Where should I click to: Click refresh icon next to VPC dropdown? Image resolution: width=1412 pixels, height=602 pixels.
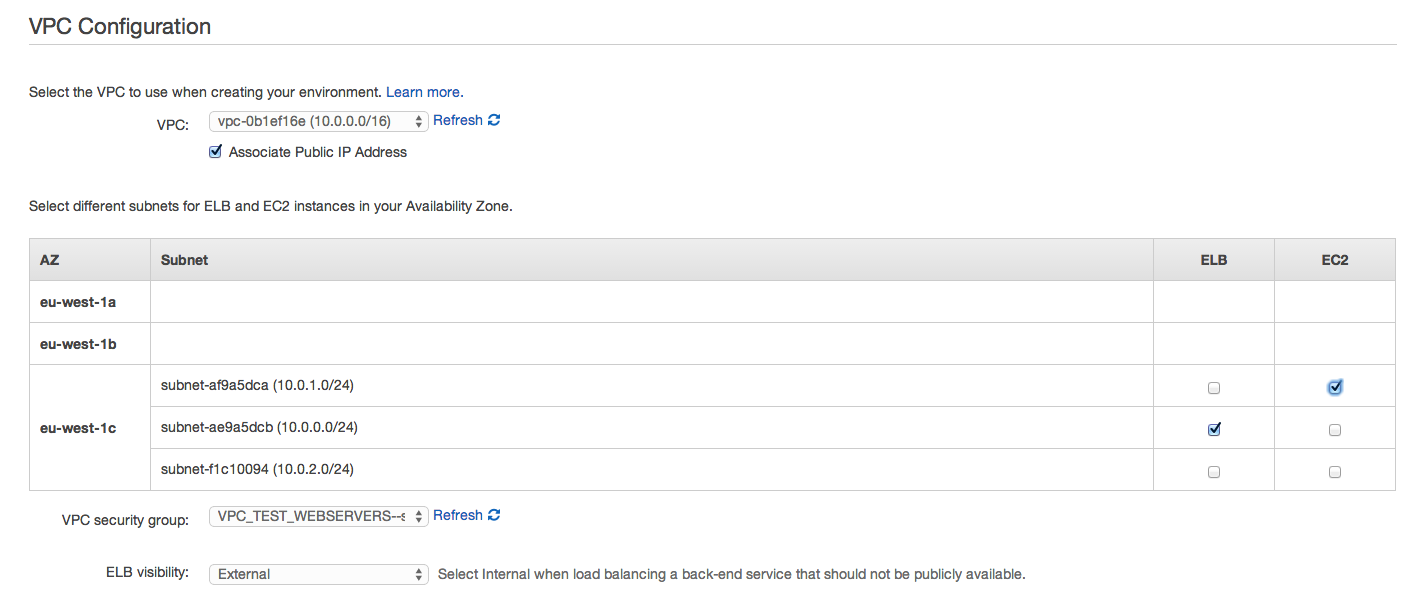coord(494,120)
